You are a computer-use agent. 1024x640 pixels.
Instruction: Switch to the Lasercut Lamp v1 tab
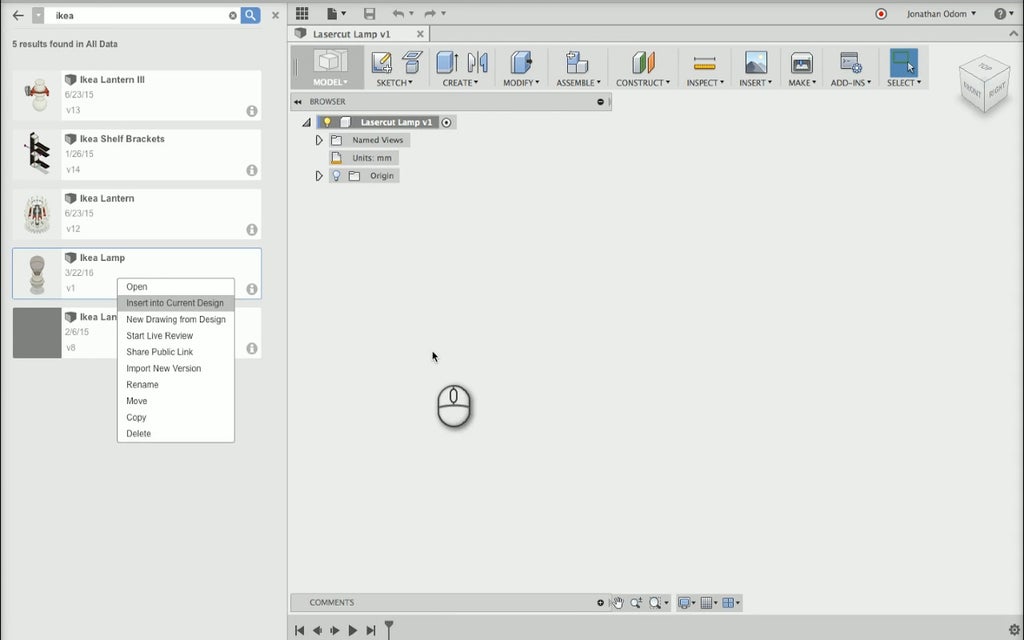point(351,34)
